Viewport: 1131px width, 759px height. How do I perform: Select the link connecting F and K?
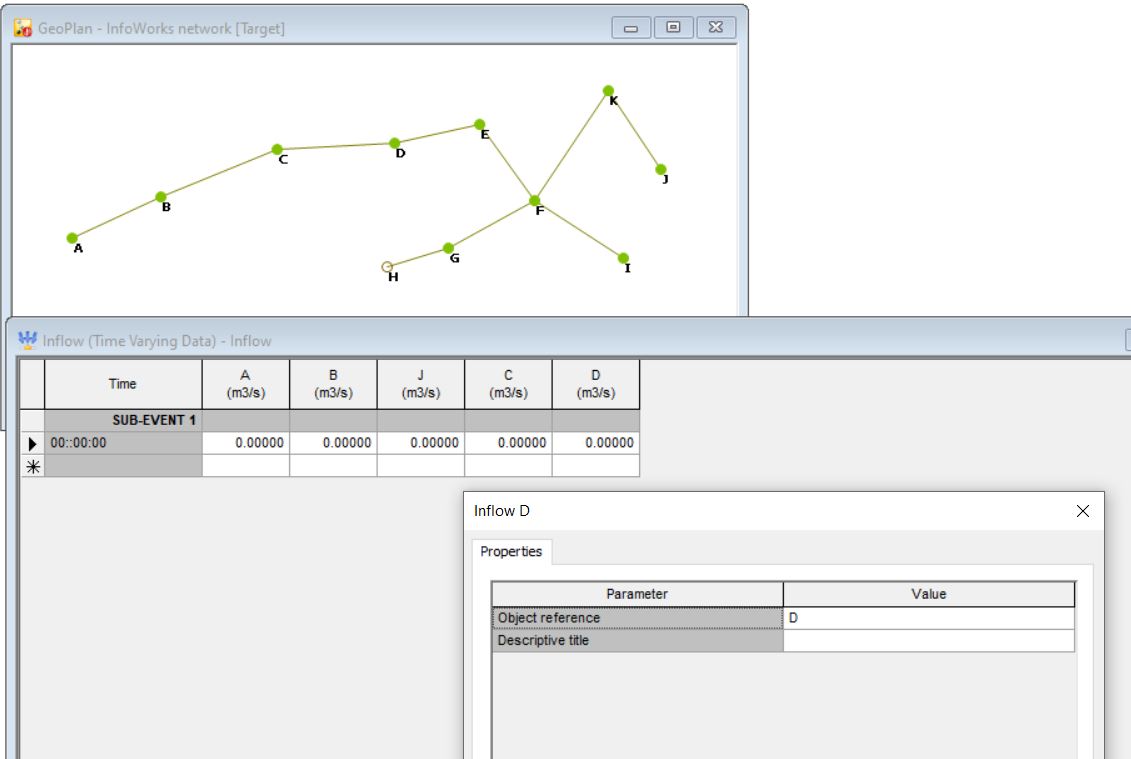[570, 145]
